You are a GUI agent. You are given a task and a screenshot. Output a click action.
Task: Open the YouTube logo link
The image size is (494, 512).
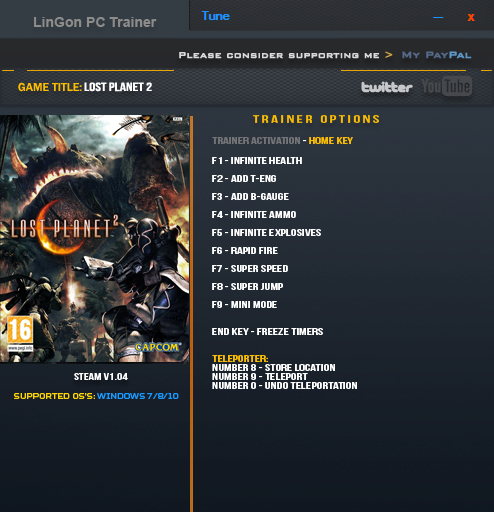(x=447, y=86)
